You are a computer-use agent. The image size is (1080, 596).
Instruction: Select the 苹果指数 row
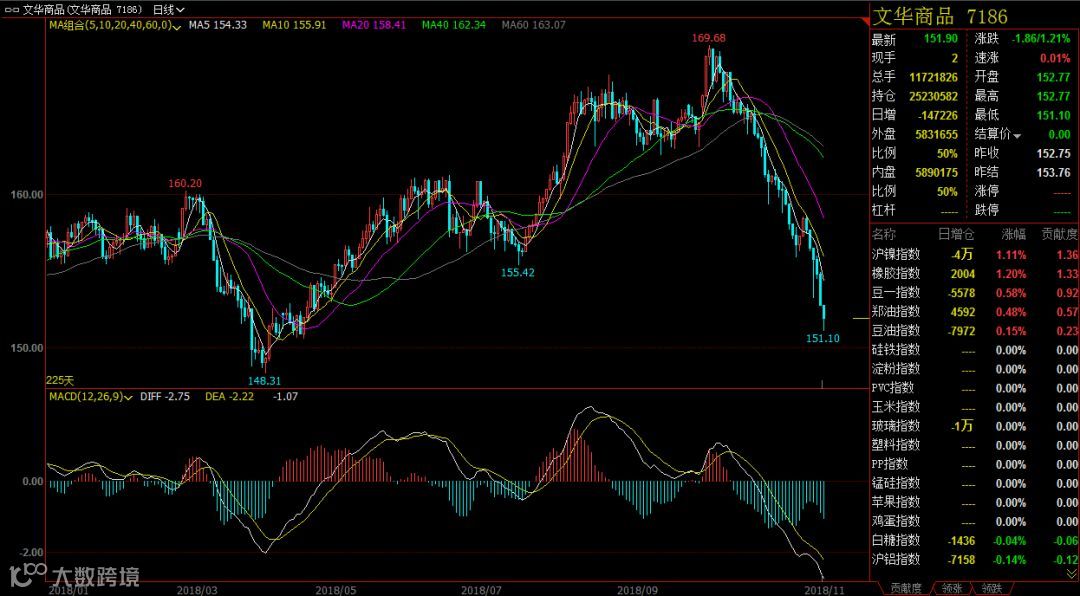click(974, 502)
